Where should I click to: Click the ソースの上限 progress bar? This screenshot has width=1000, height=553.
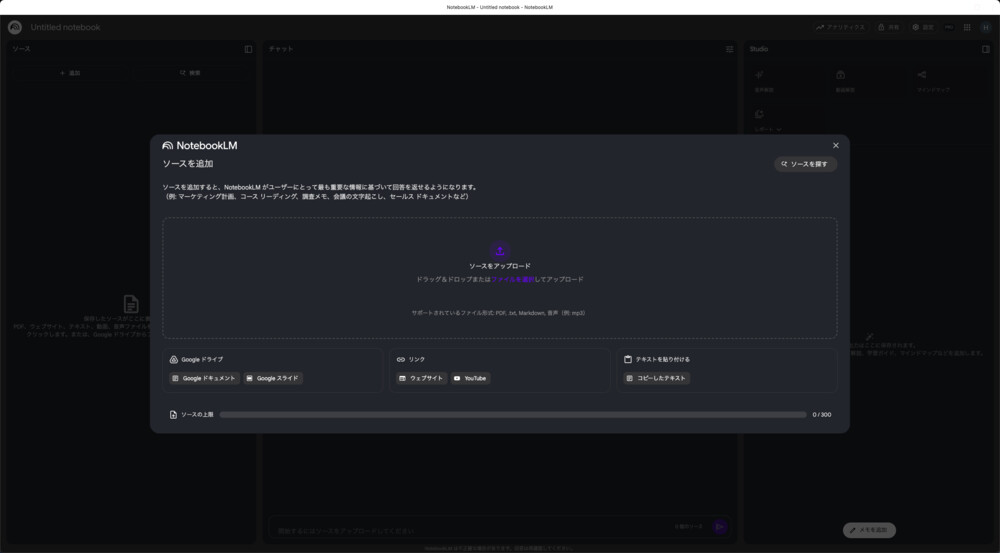coord(513,415)
